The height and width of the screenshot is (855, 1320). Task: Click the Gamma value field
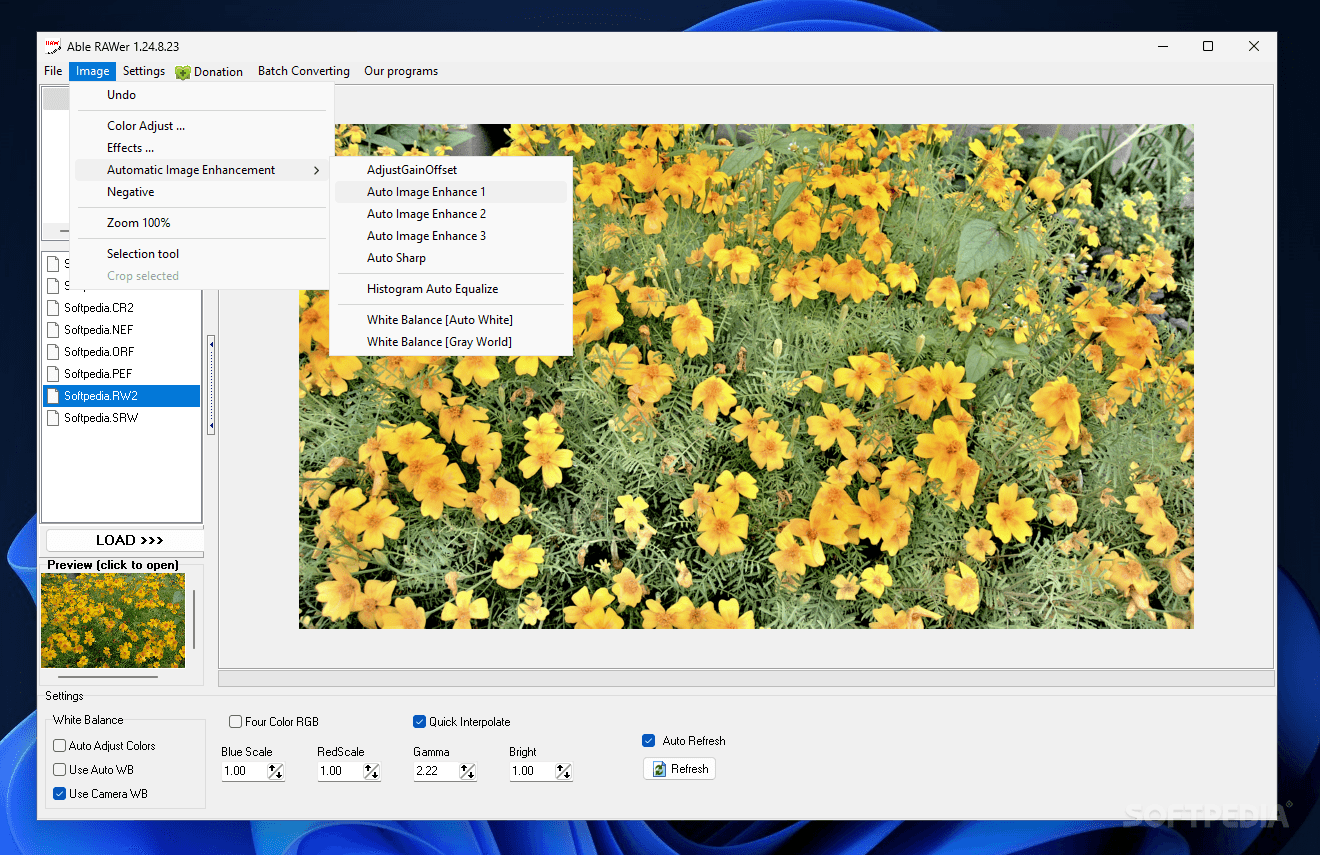tap(435, 771)
